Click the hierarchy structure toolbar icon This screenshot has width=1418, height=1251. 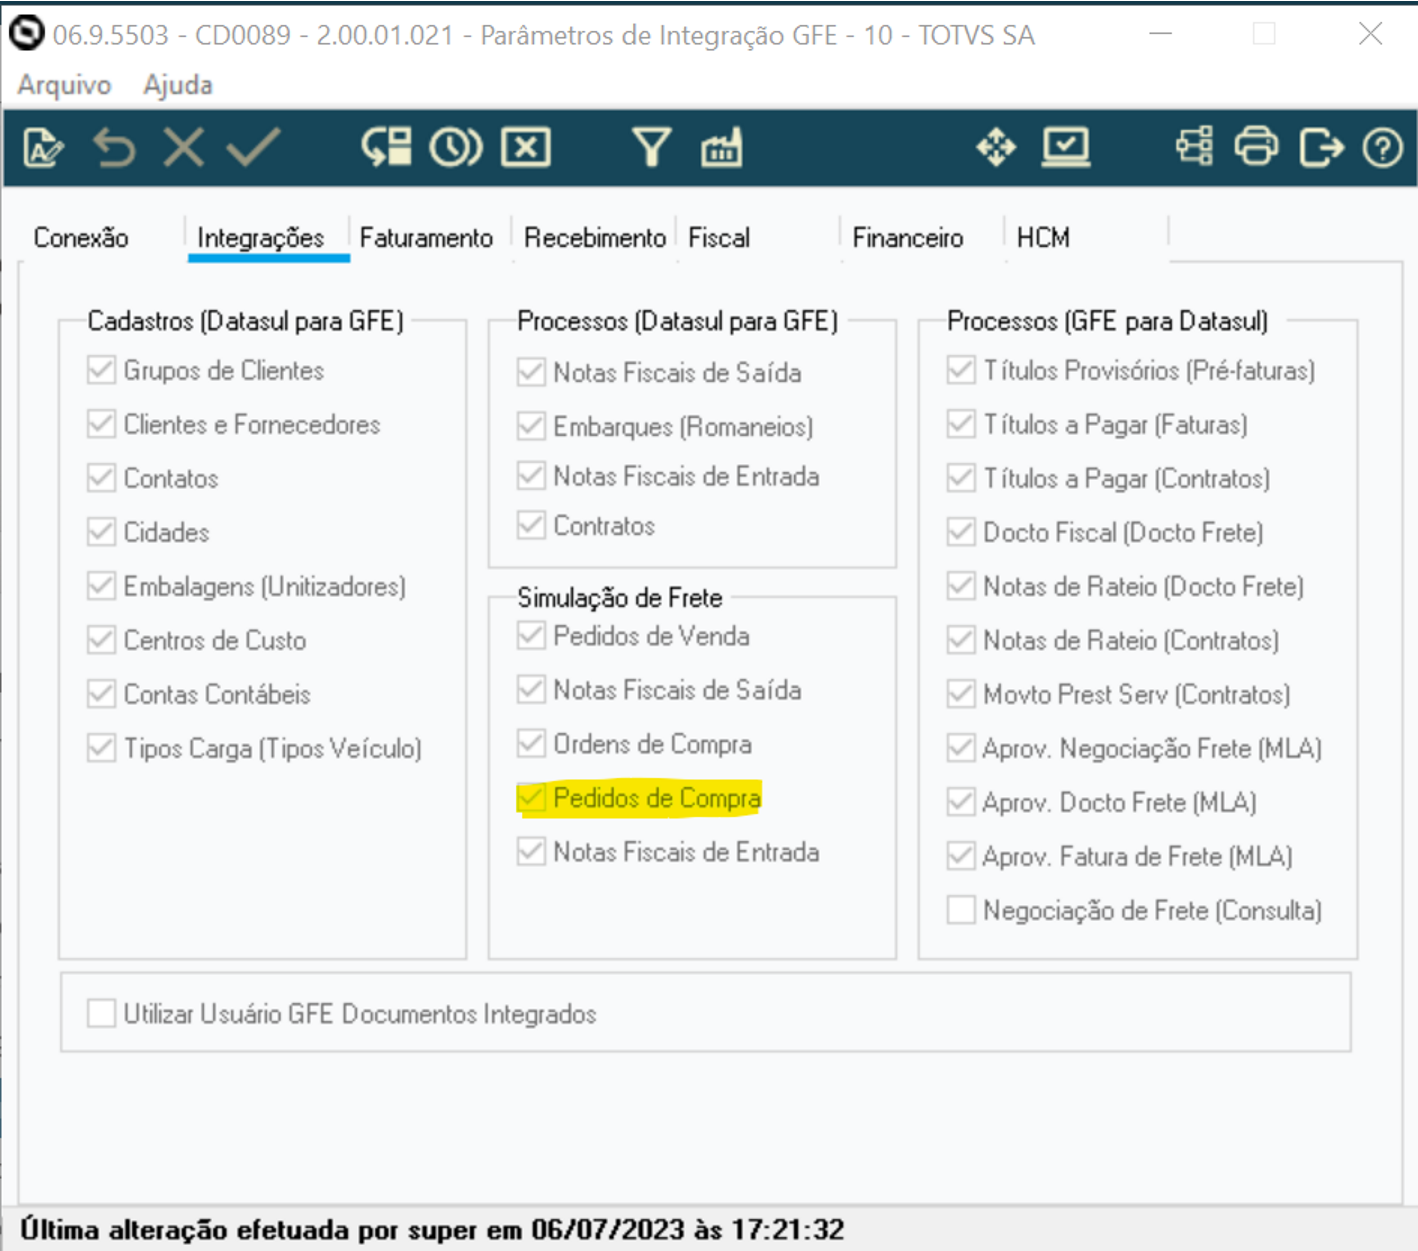pos(1194,148)
